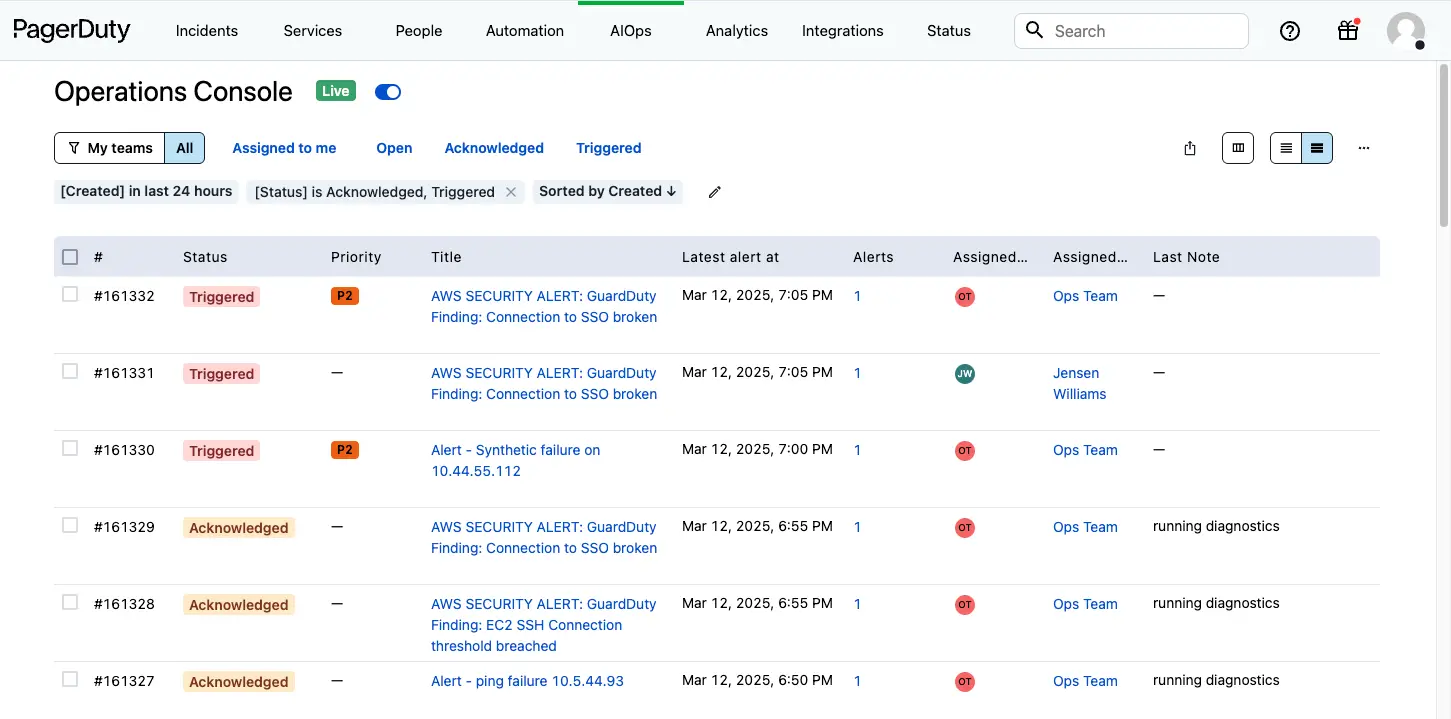Tick the checkbox for incident #161329
1451x719 pixels.
tap(70, 525)
